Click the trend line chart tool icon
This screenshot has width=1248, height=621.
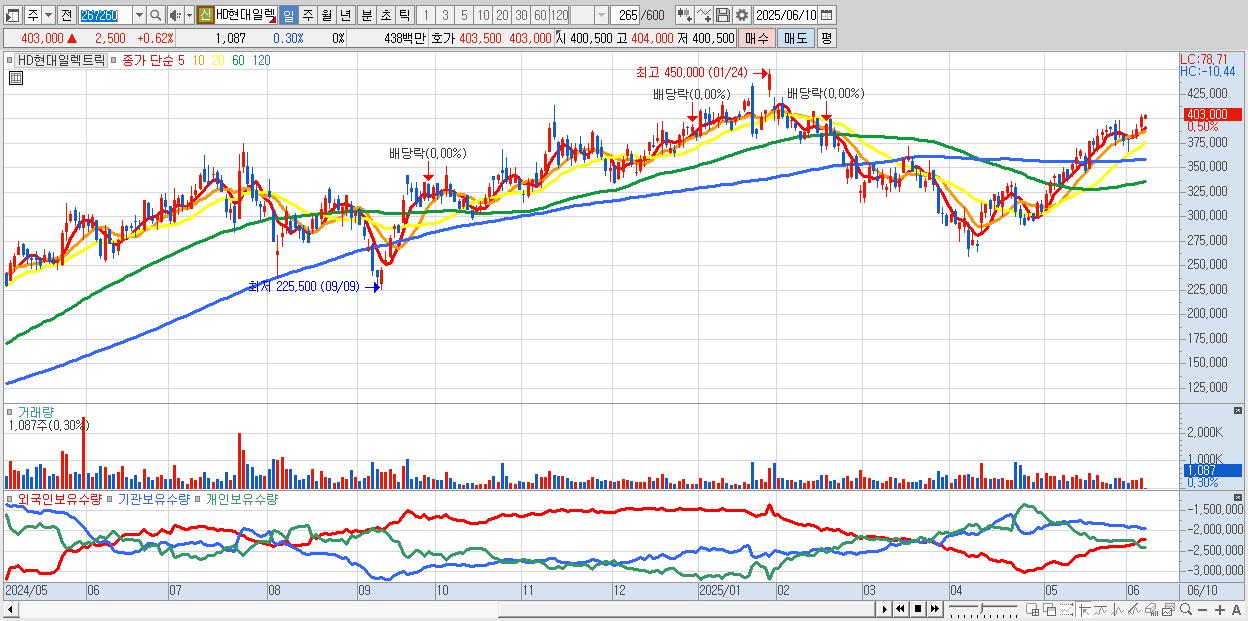pos(1101,609)
